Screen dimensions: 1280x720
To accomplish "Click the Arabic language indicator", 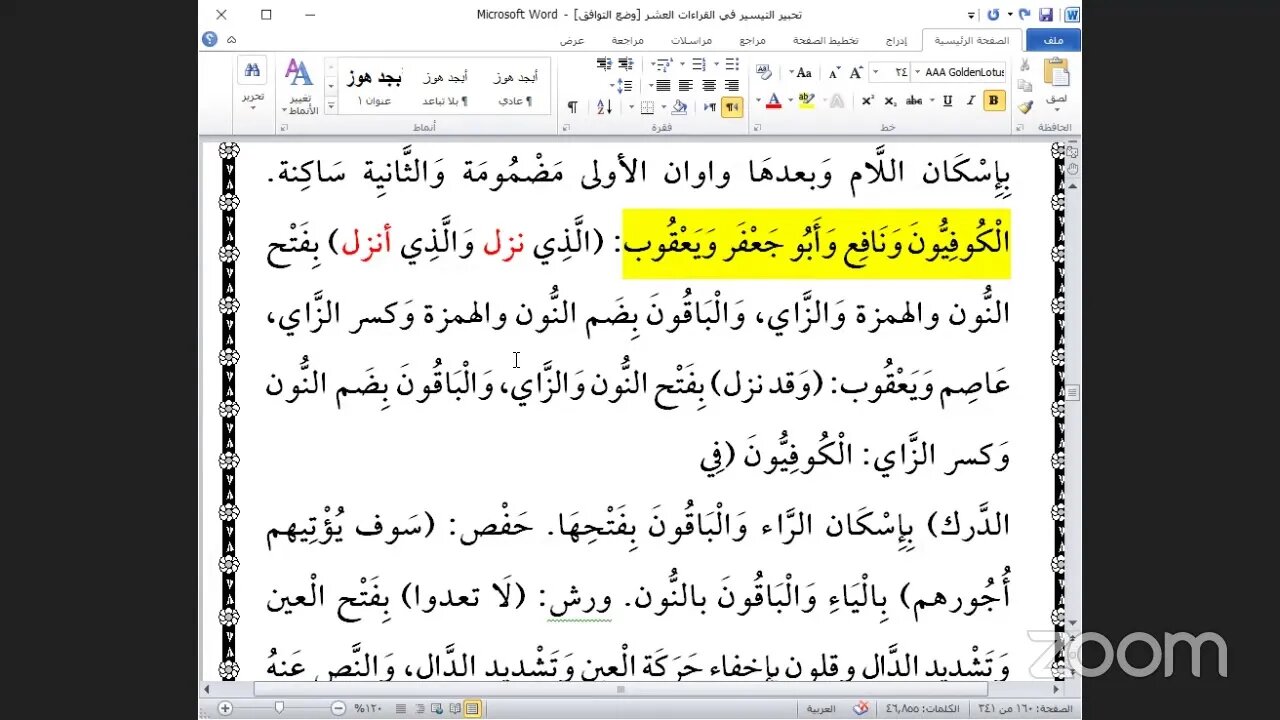I will click(x=821, y=708).
